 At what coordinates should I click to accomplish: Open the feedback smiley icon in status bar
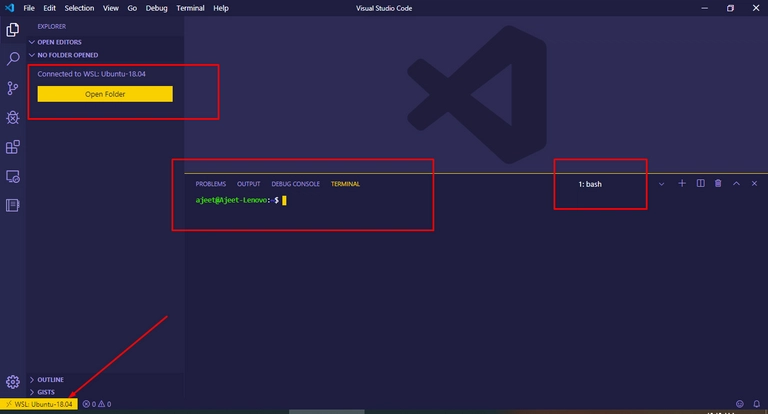pyautogui.click(x=740, y=404)
